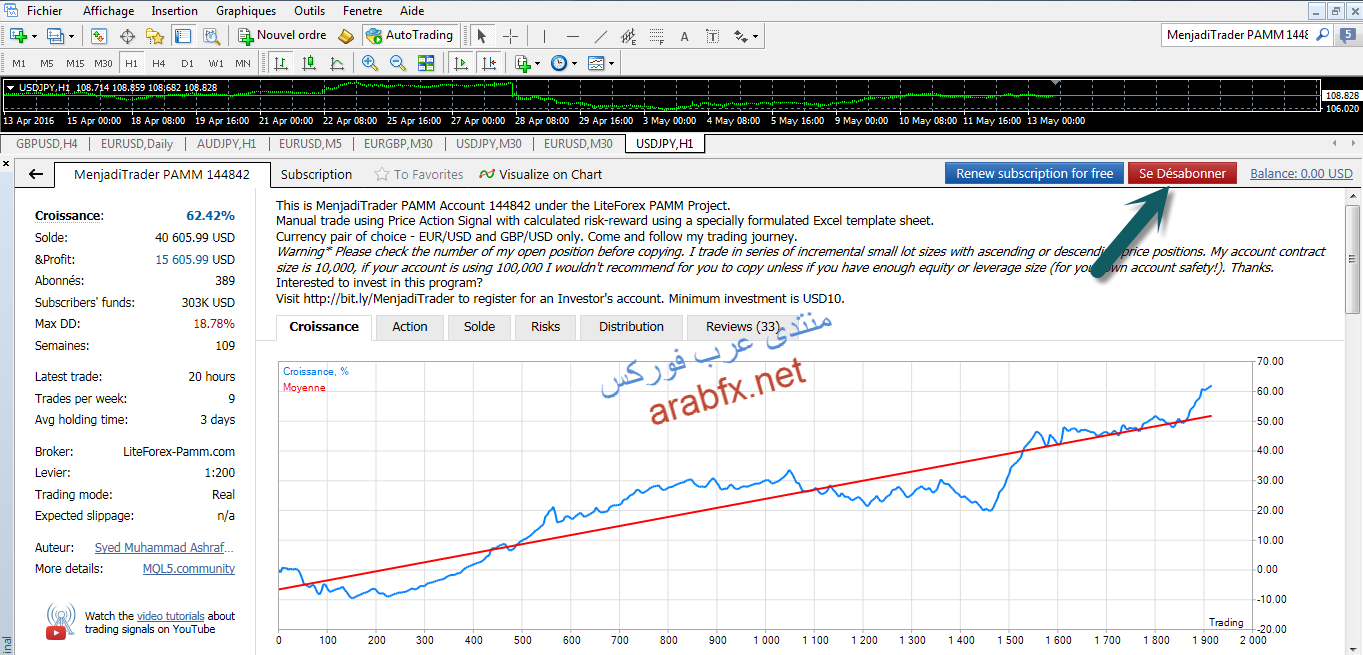Open the Fenetre menu

[362, 11]
